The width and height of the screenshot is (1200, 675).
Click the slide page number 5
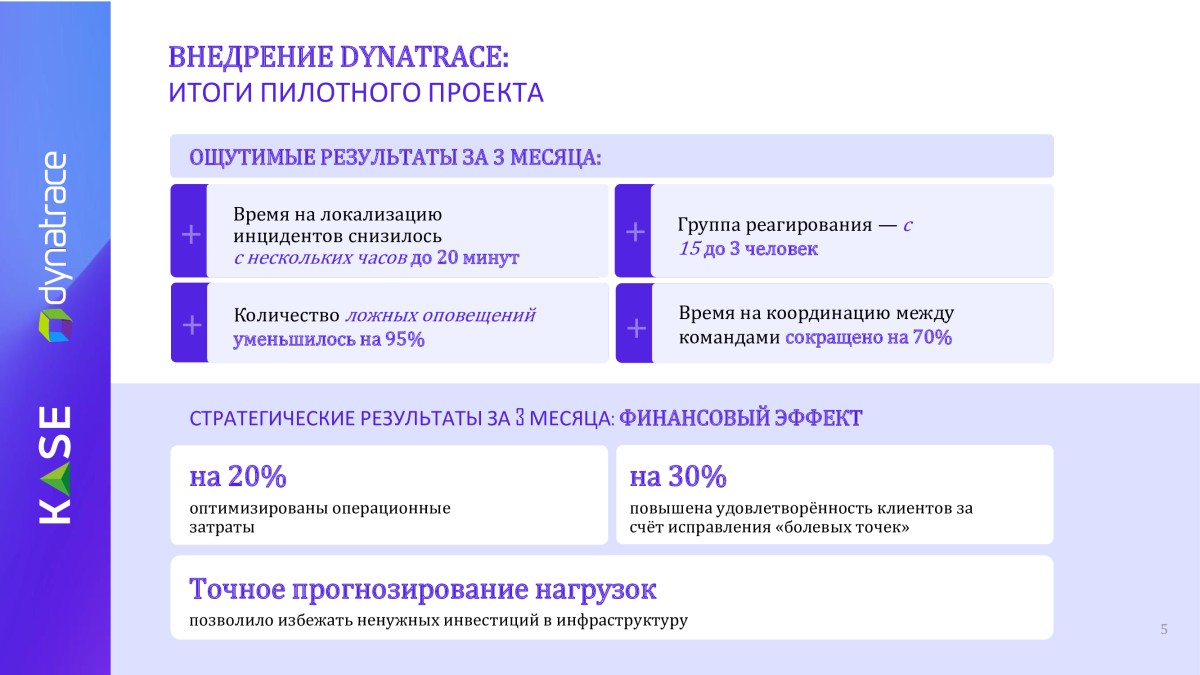[x=1163, y=629]
